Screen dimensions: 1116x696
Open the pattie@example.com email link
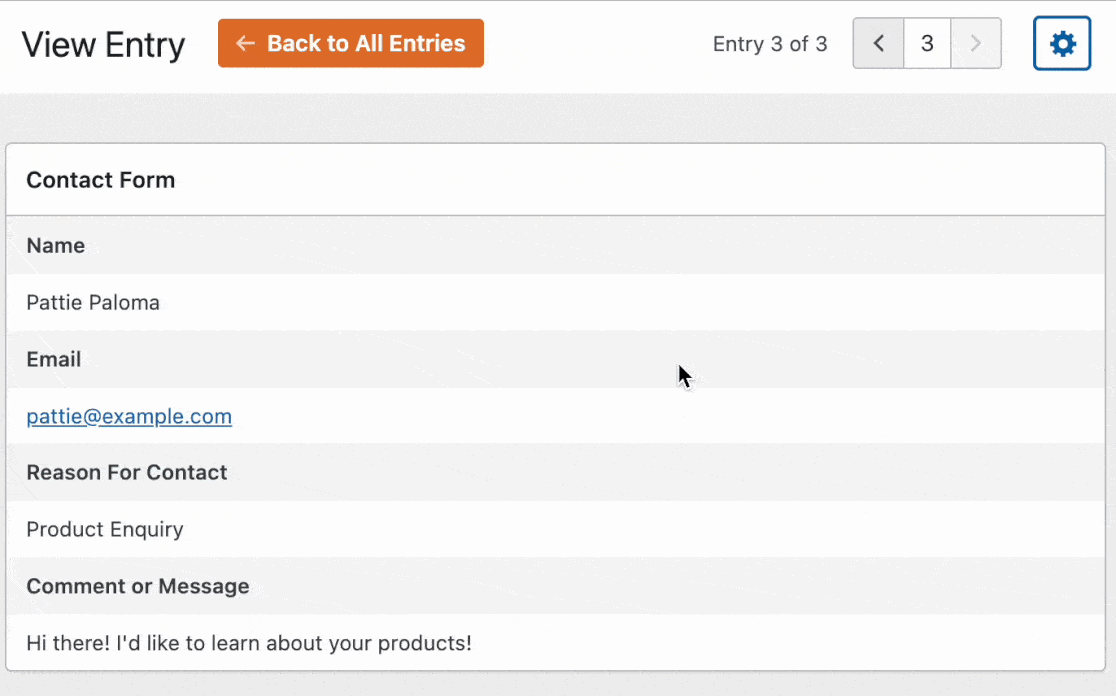pos(129,416)
